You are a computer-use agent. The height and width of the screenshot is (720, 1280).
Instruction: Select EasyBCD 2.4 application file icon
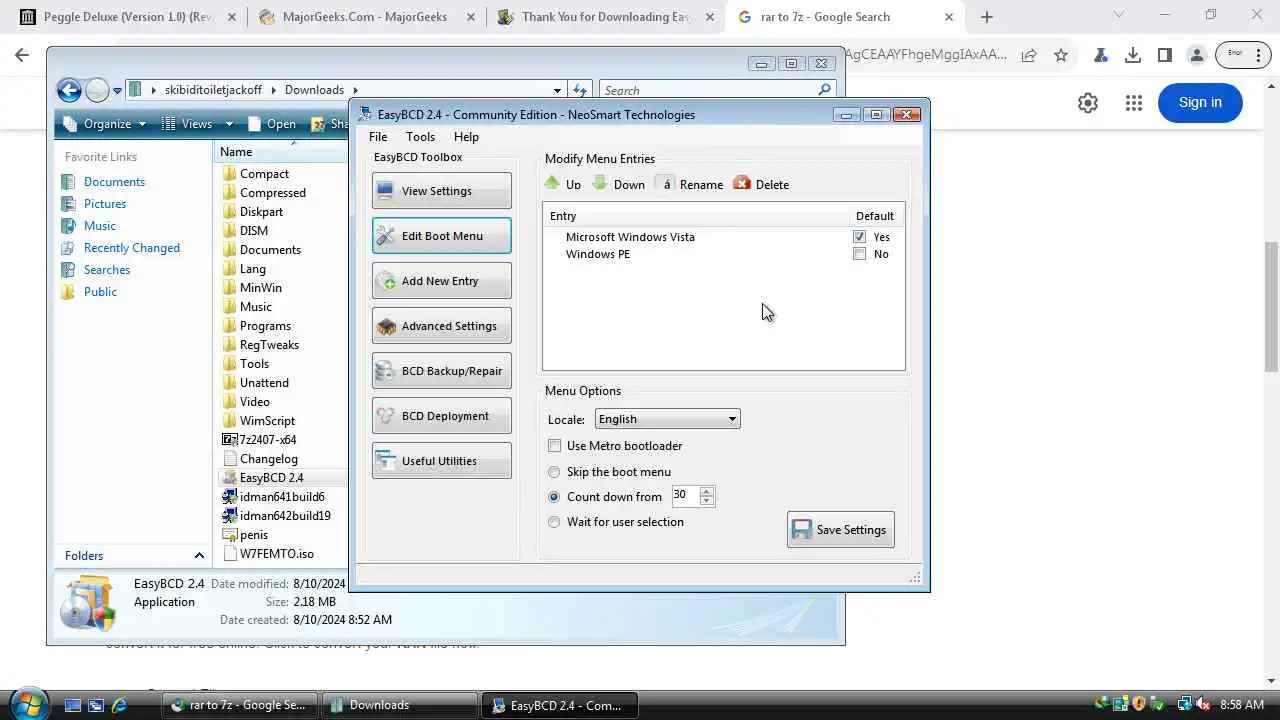point(229,478)
